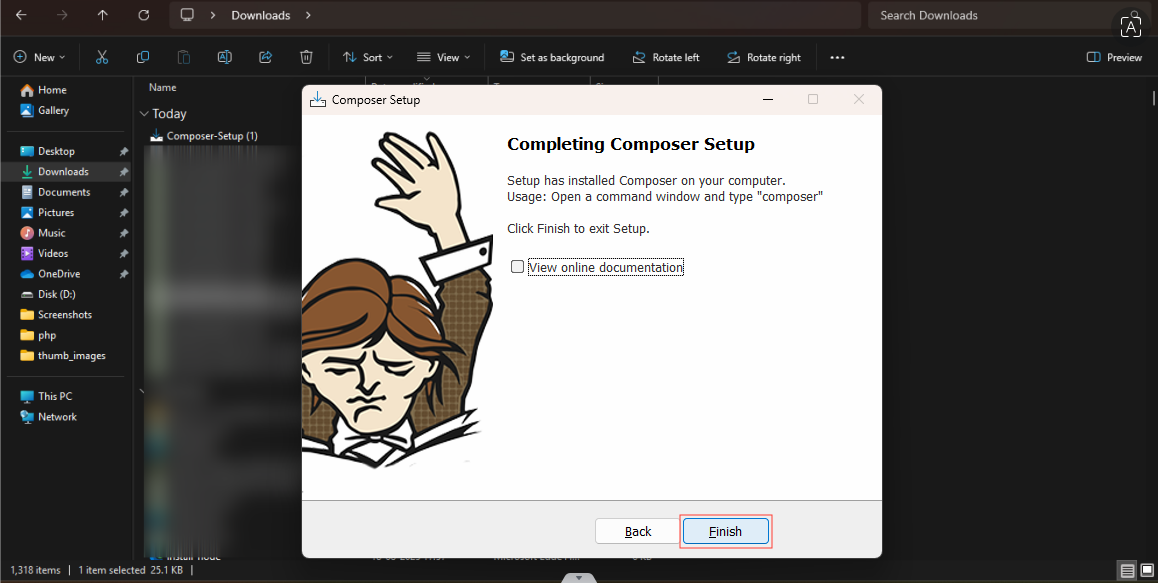Focus the Search Downloads field
Image resolution: width=1158 pixels, height=583 pixels.
click(1008, 16)
